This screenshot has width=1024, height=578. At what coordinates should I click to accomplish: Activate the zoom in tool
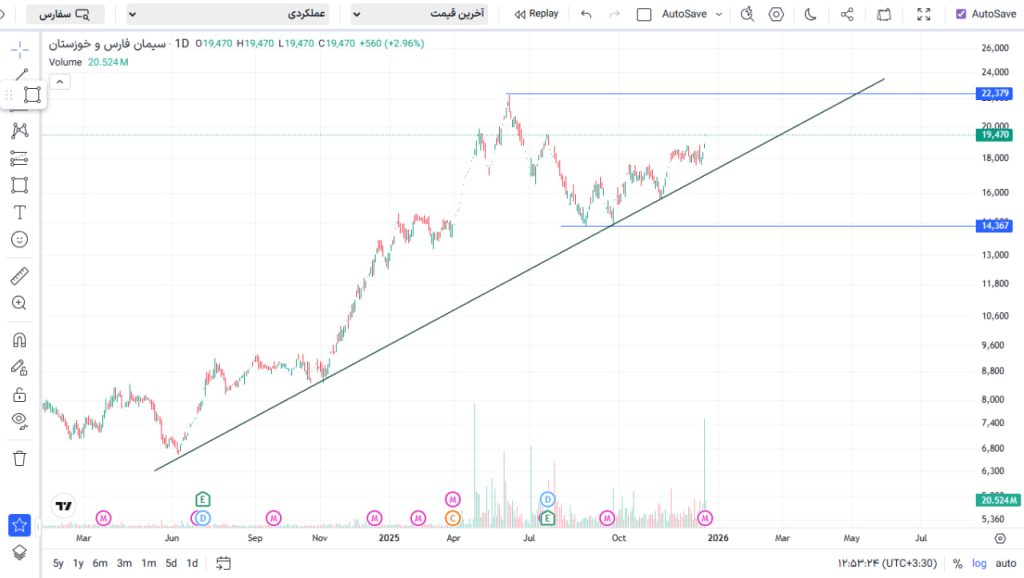click(19, 303)
